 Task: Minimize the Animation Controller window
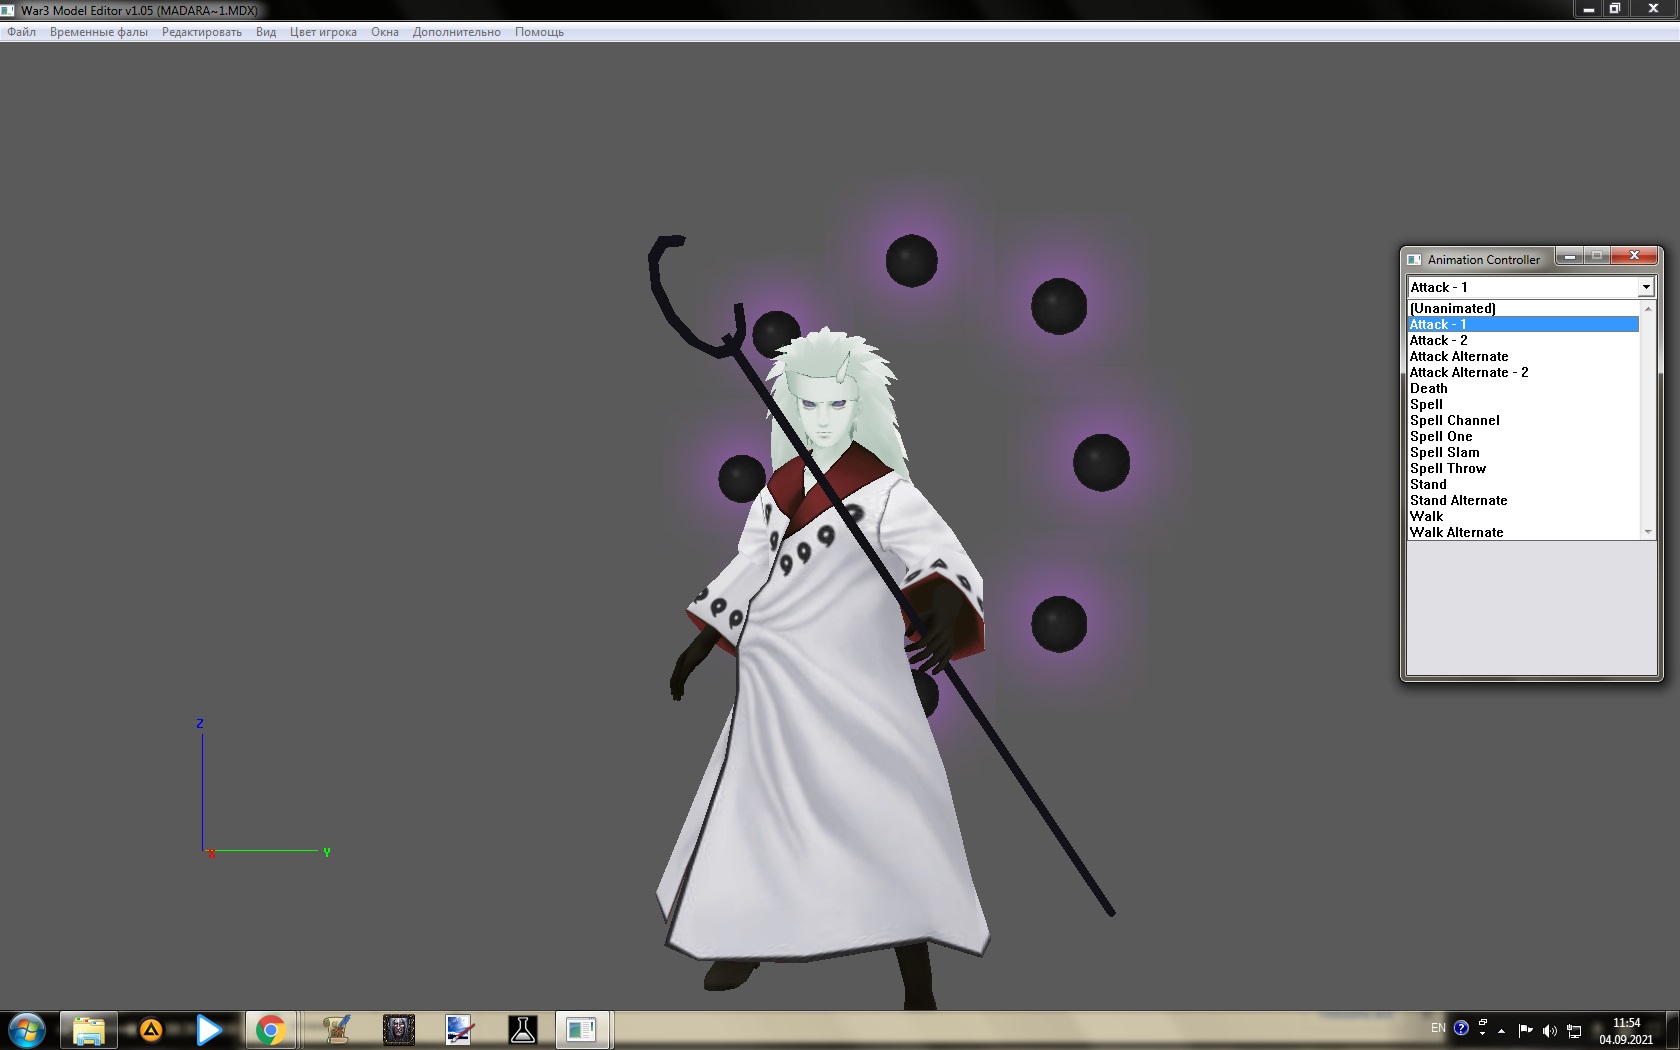[1569, 256]
